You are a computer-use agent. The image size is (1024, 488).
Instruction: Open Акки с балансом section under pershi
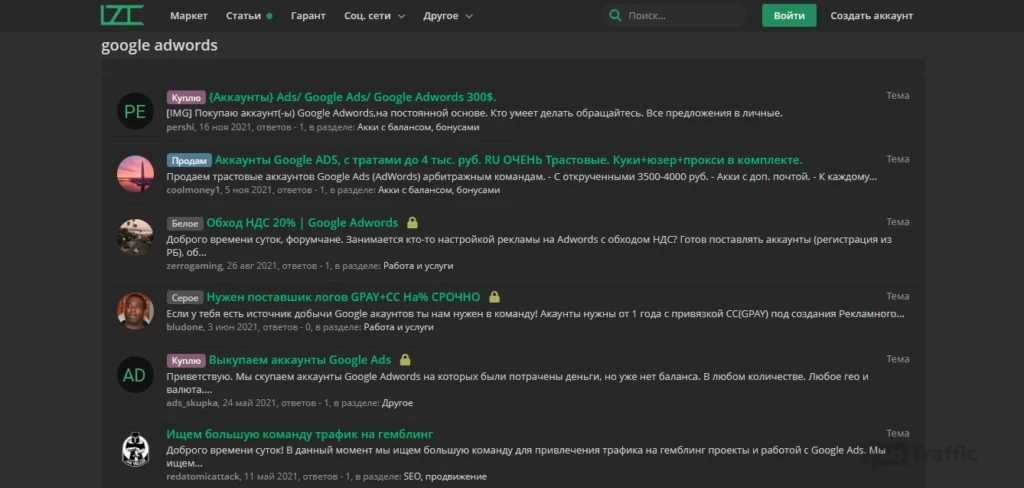tap(419, 127)
